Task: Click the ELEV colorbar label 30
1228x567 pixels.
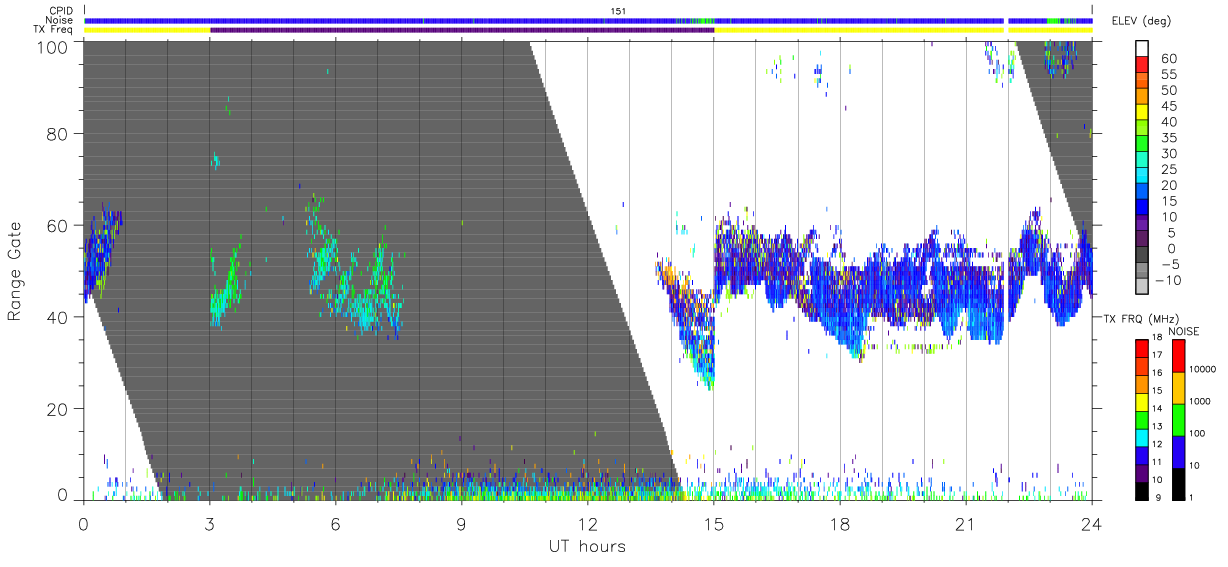Action: 1168,153
